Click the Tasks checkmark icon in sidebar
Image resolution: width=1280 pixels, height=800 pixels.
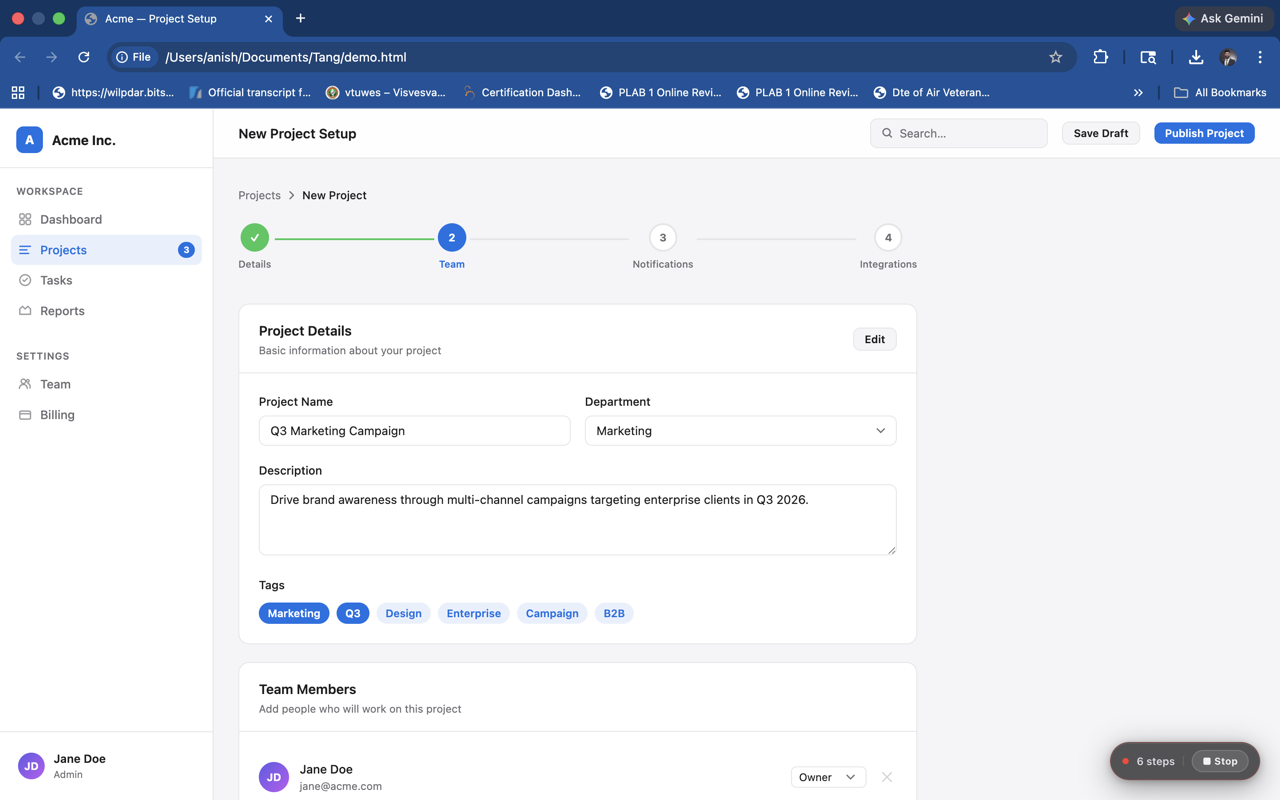[25, 280]
